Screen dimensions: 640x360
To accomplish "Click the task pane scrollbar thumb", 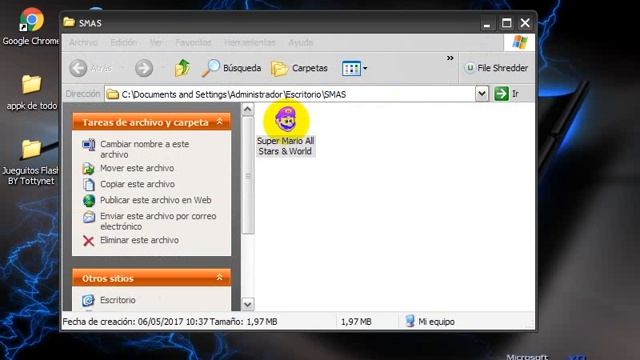I will pos(247,176).
